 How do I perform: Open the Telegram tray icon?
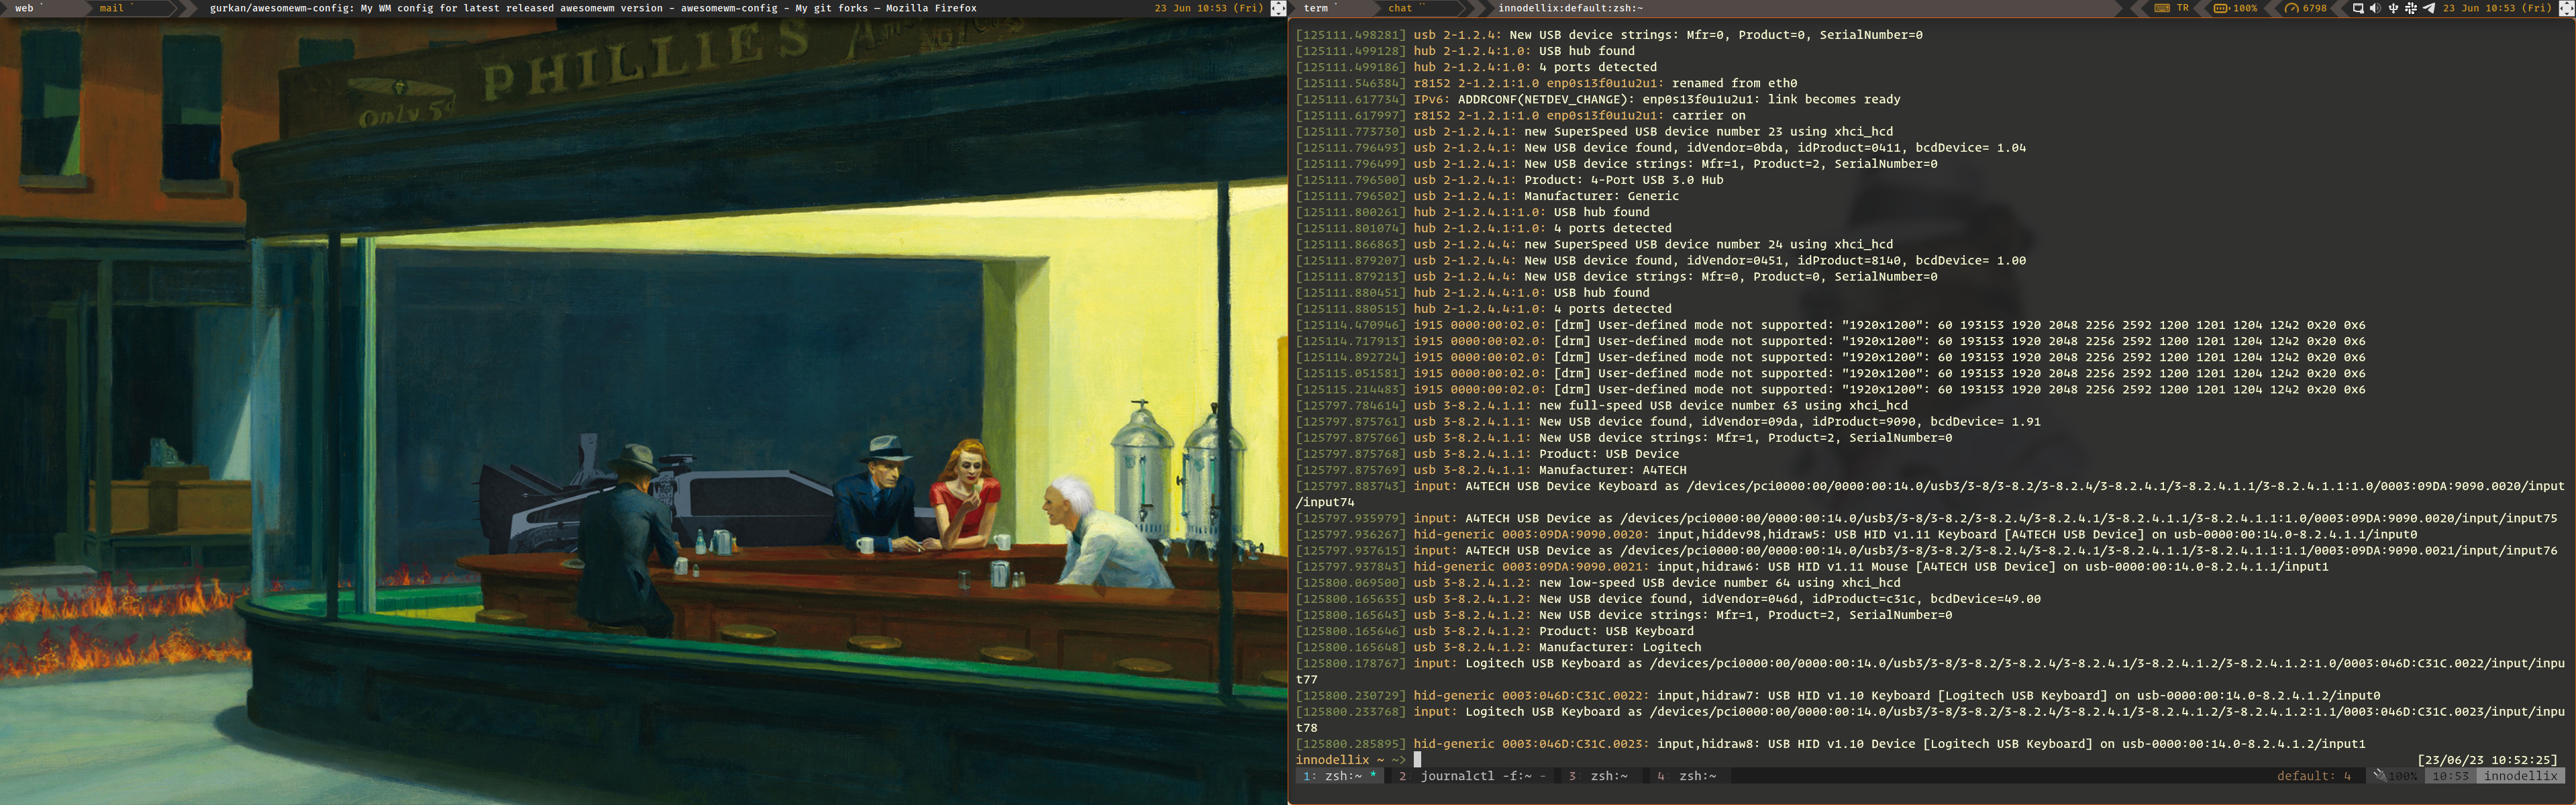click(2429, 8)
